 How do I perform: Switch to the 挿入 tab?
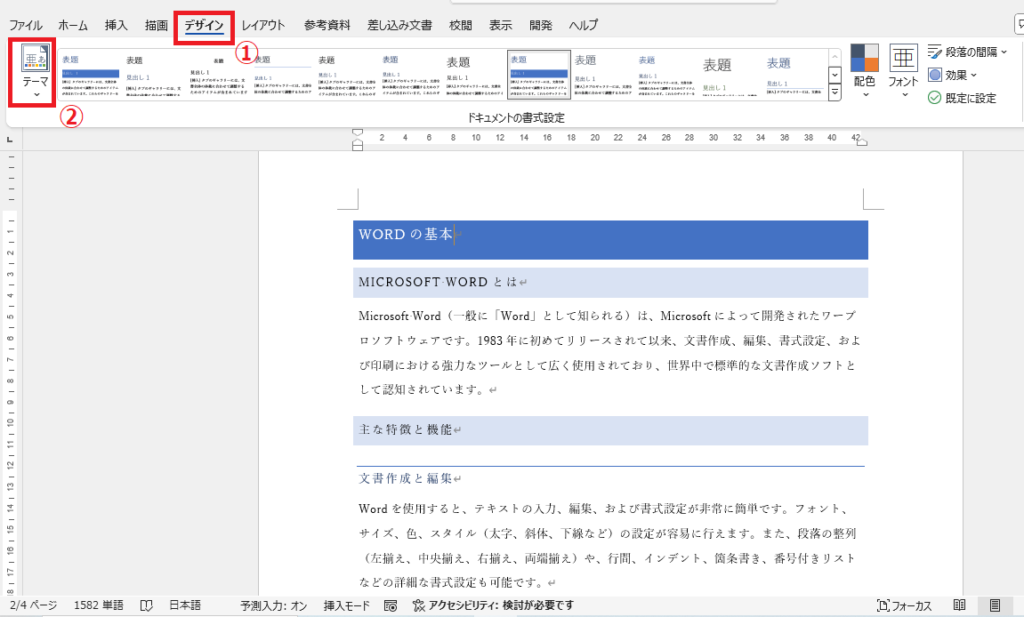click(116, 25)
